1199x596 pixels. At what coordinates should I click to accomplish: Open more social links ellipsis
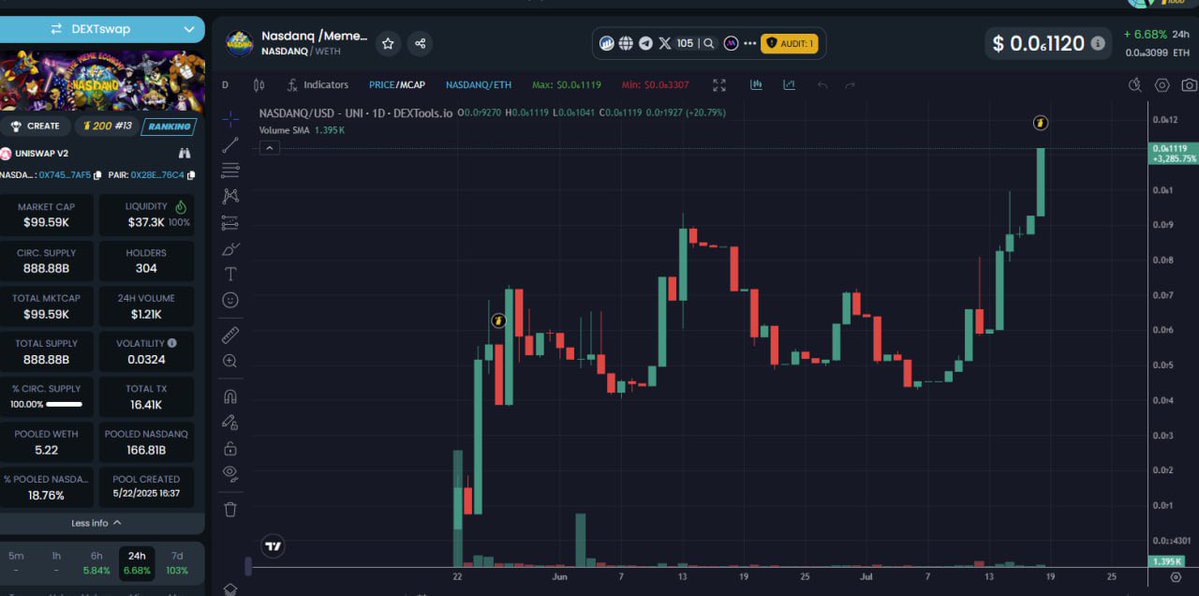pos(749,44)
